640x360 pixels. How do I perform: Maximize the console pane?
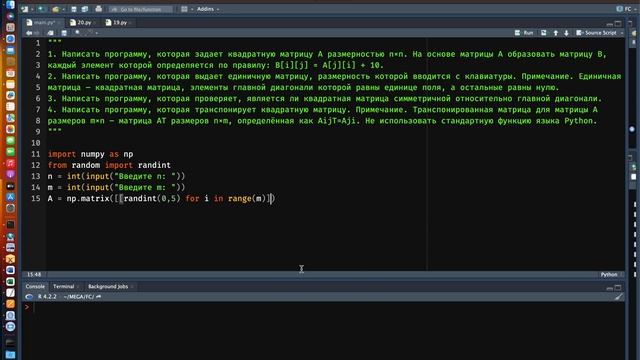[618, 287]
